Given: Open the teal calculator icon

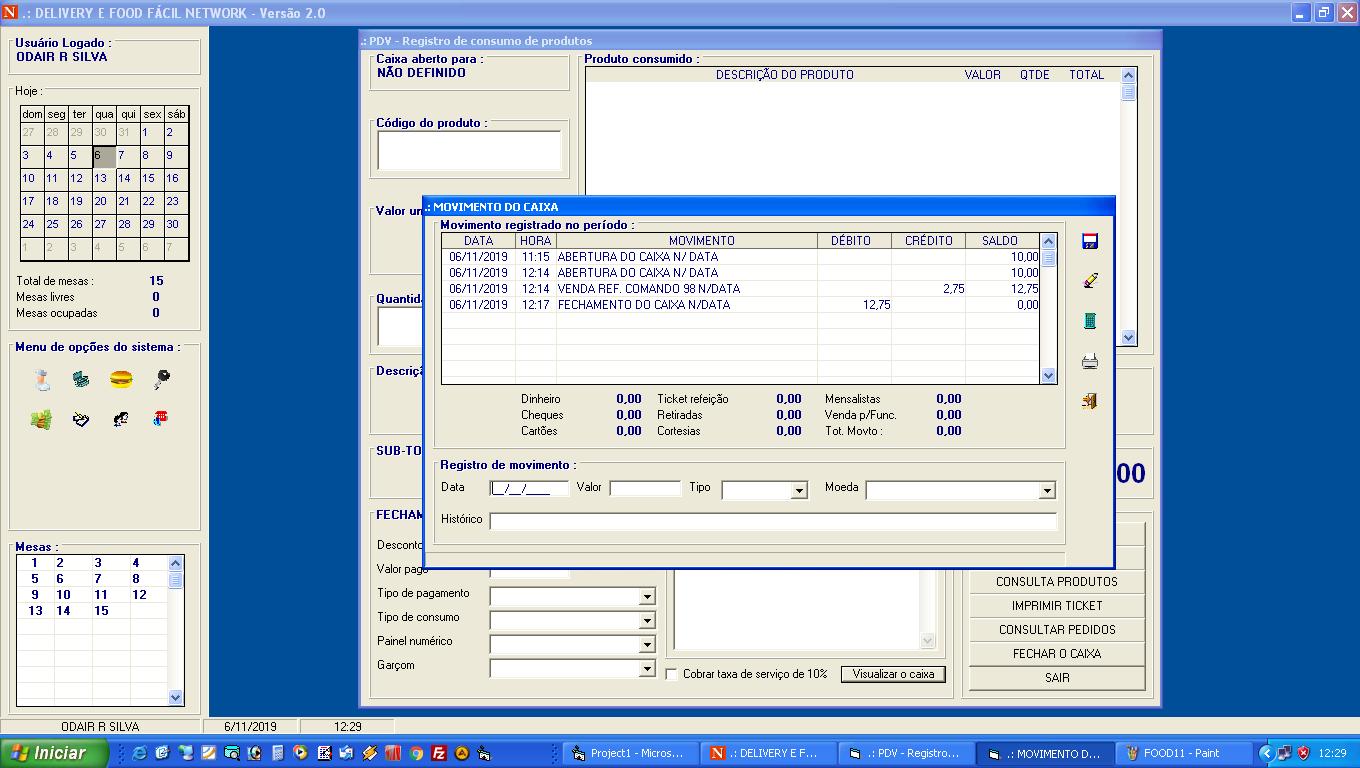Looking at the screenshot, I should 1090,321.
